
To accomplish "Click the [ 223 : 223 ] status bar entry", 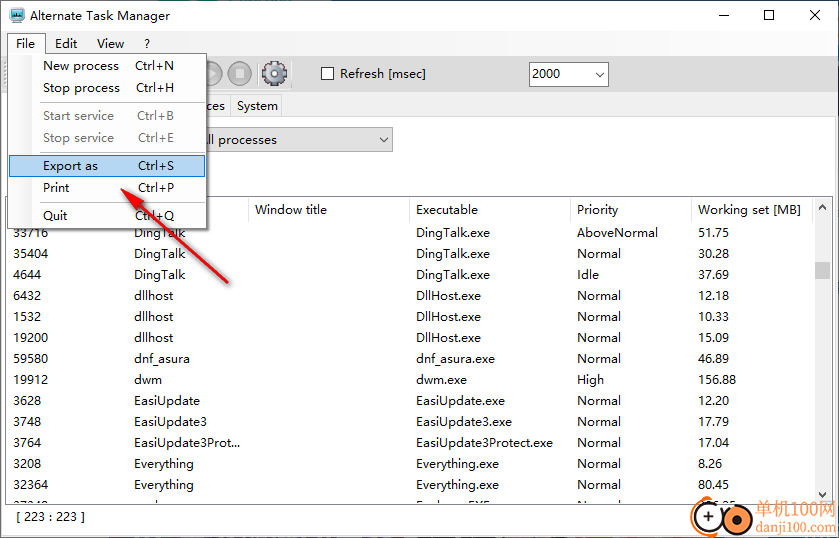I will [x=50, y=517].
